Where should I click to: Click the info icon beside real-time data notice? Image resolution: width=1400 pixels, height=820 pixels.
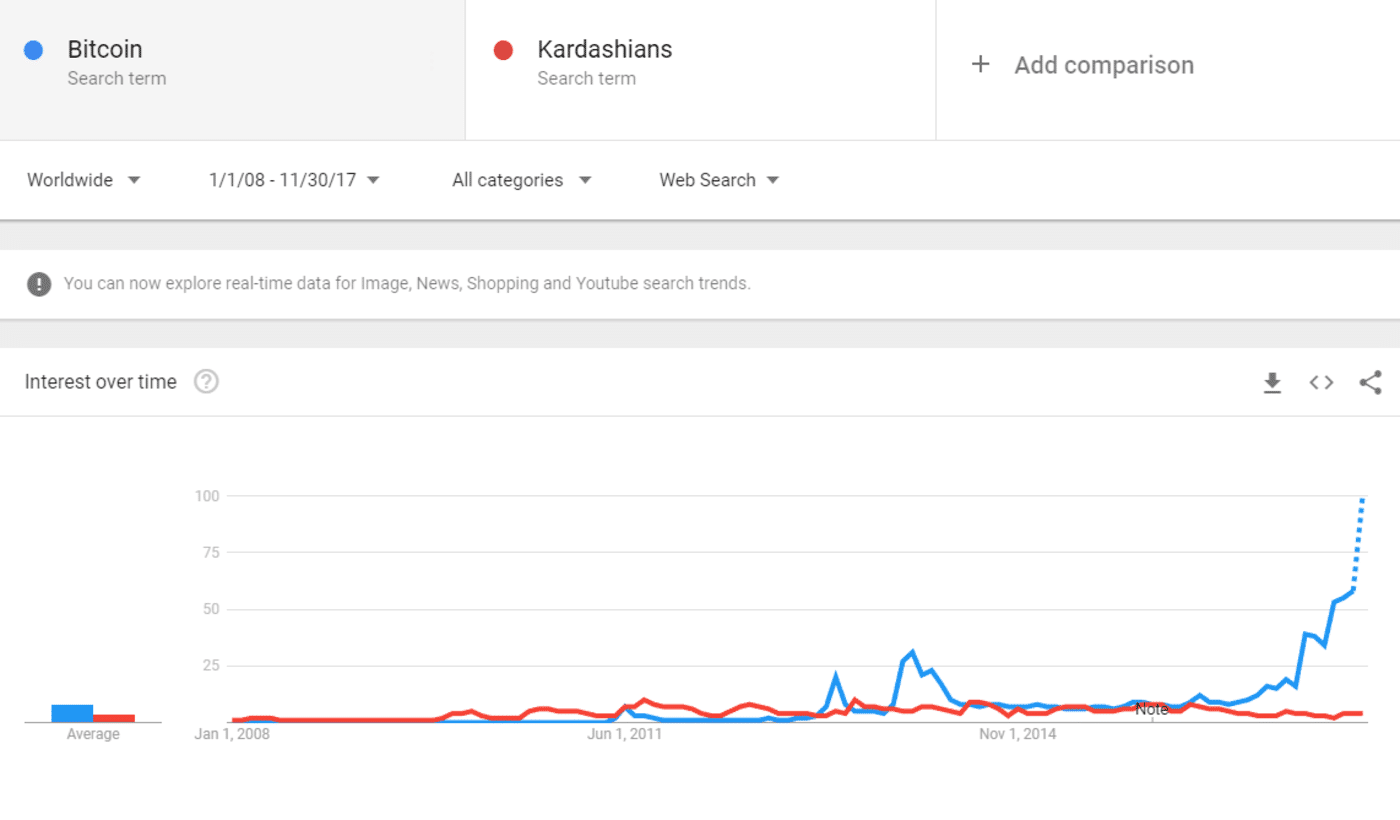(x=38, y=283)
